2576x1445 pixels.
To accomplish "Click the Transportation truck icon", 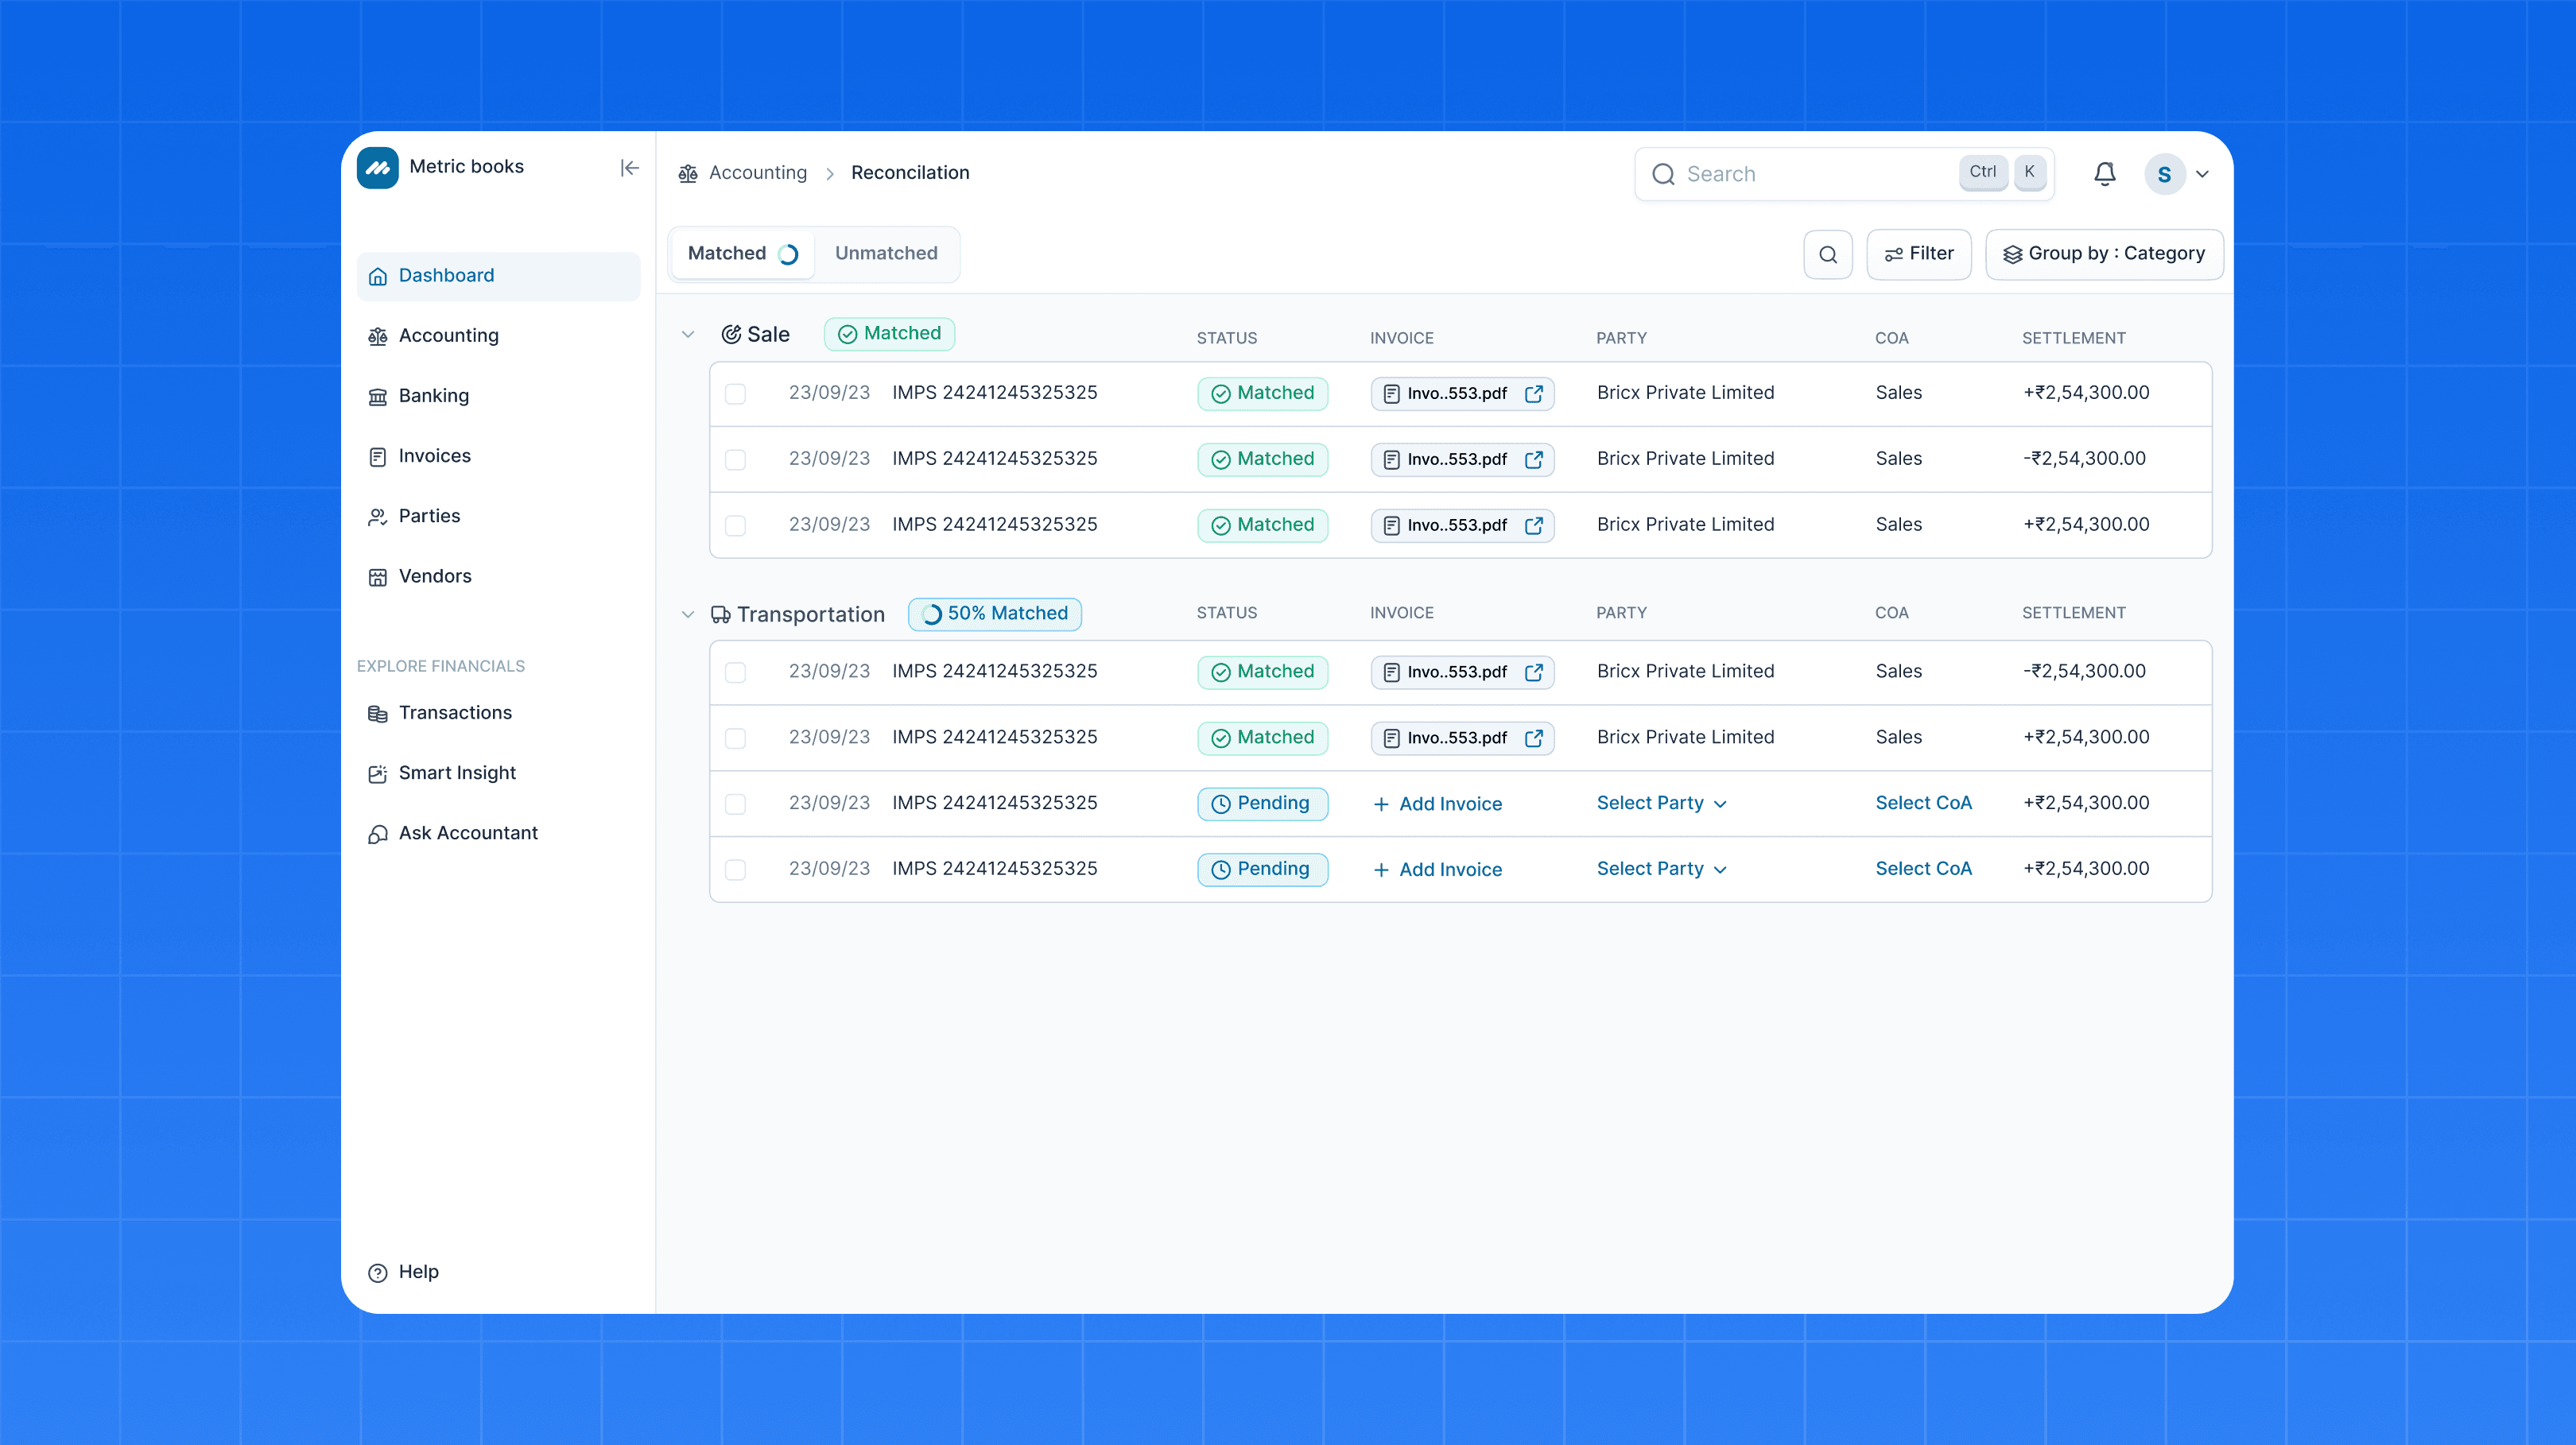I will (x=721, y=614).
